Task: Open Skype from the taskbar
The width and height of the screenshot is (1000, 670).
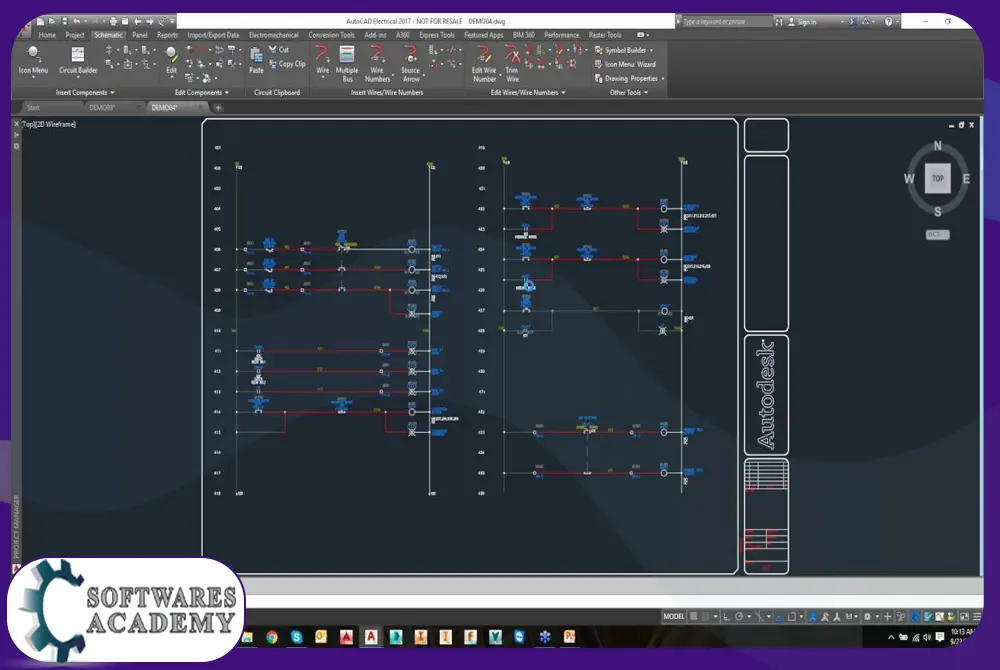Action: (x=297, y=637)
